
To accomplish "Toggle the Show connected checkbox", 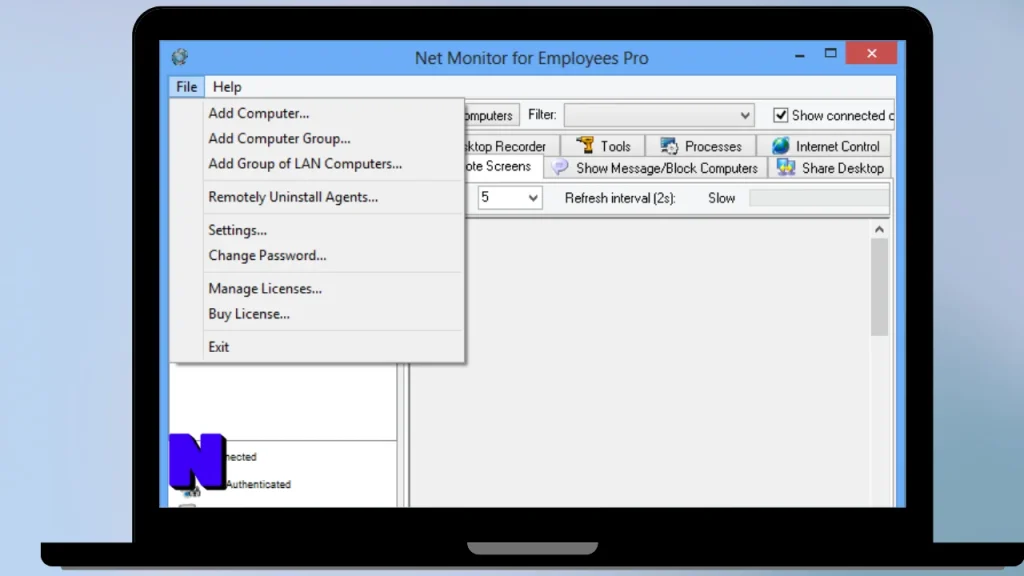I will [780, 116].
